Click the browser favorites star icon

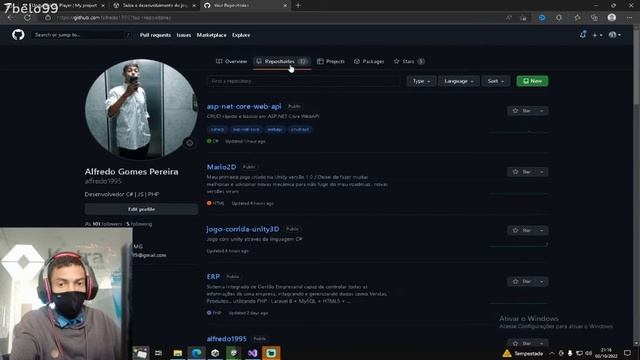coord(577,18)
